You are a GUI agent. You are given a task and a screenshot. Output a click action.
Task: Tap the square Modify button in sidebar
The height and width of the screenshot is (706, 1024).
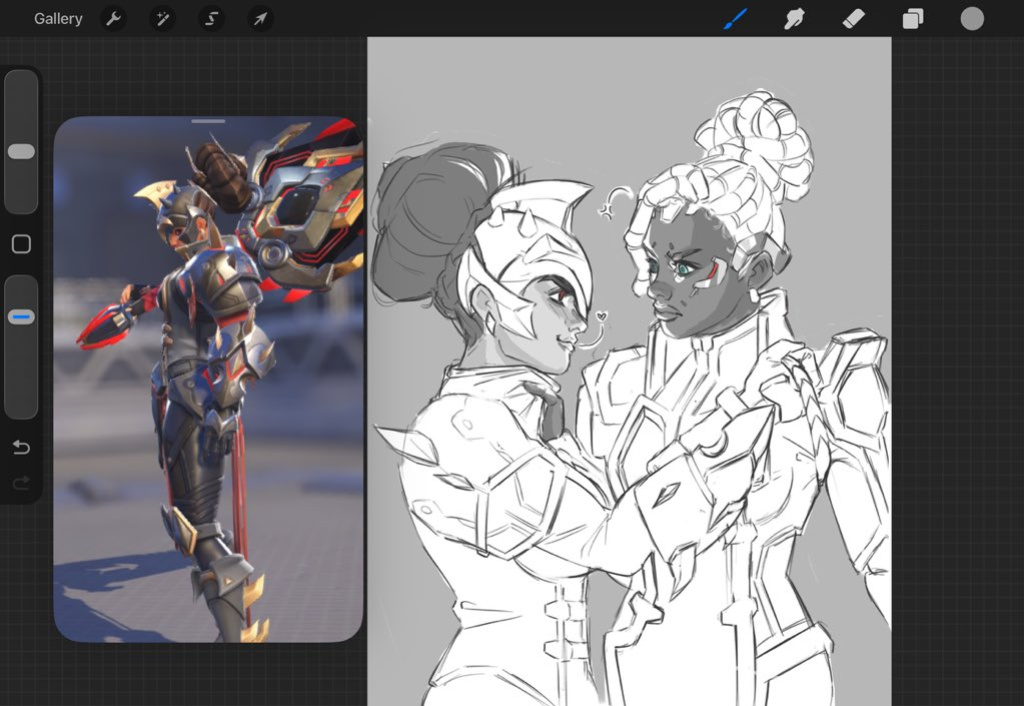(22, 244)
